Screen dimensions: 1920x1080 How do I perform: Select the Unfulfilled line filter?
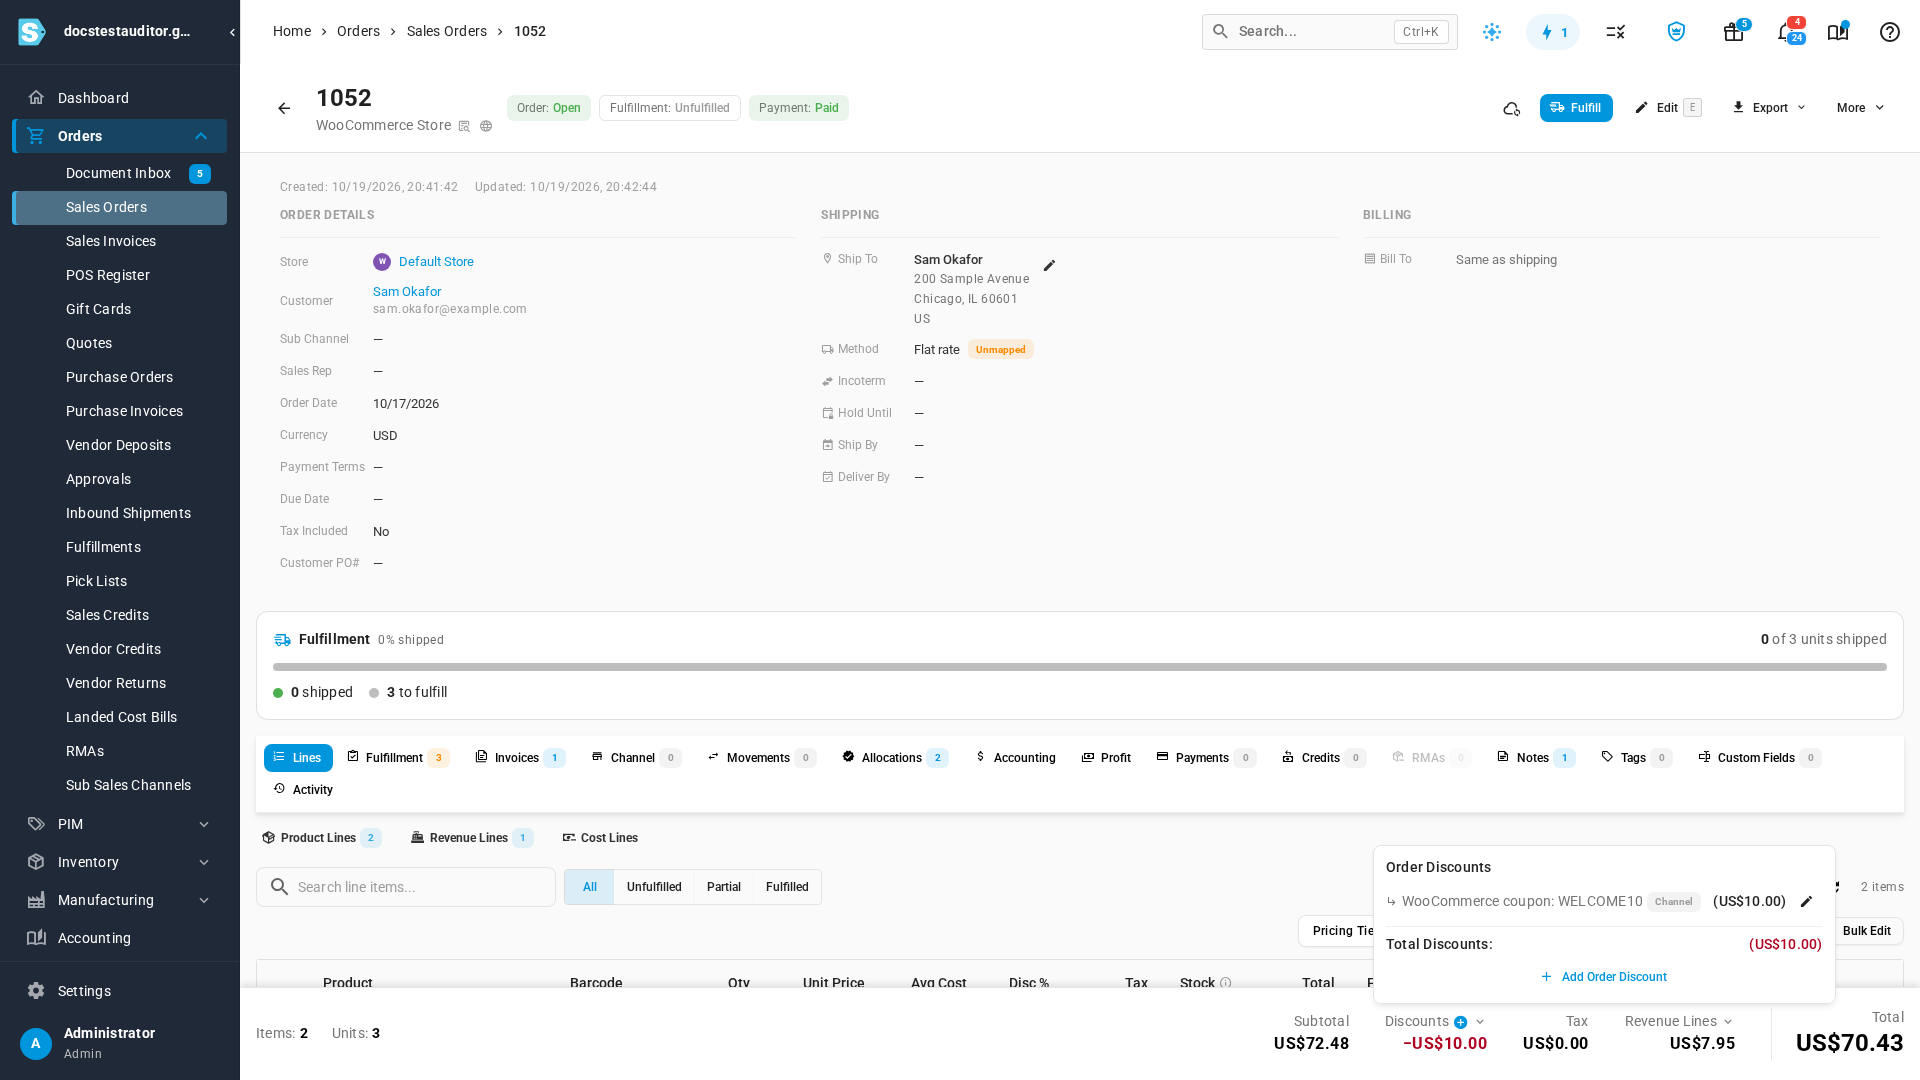coord(654,887)
